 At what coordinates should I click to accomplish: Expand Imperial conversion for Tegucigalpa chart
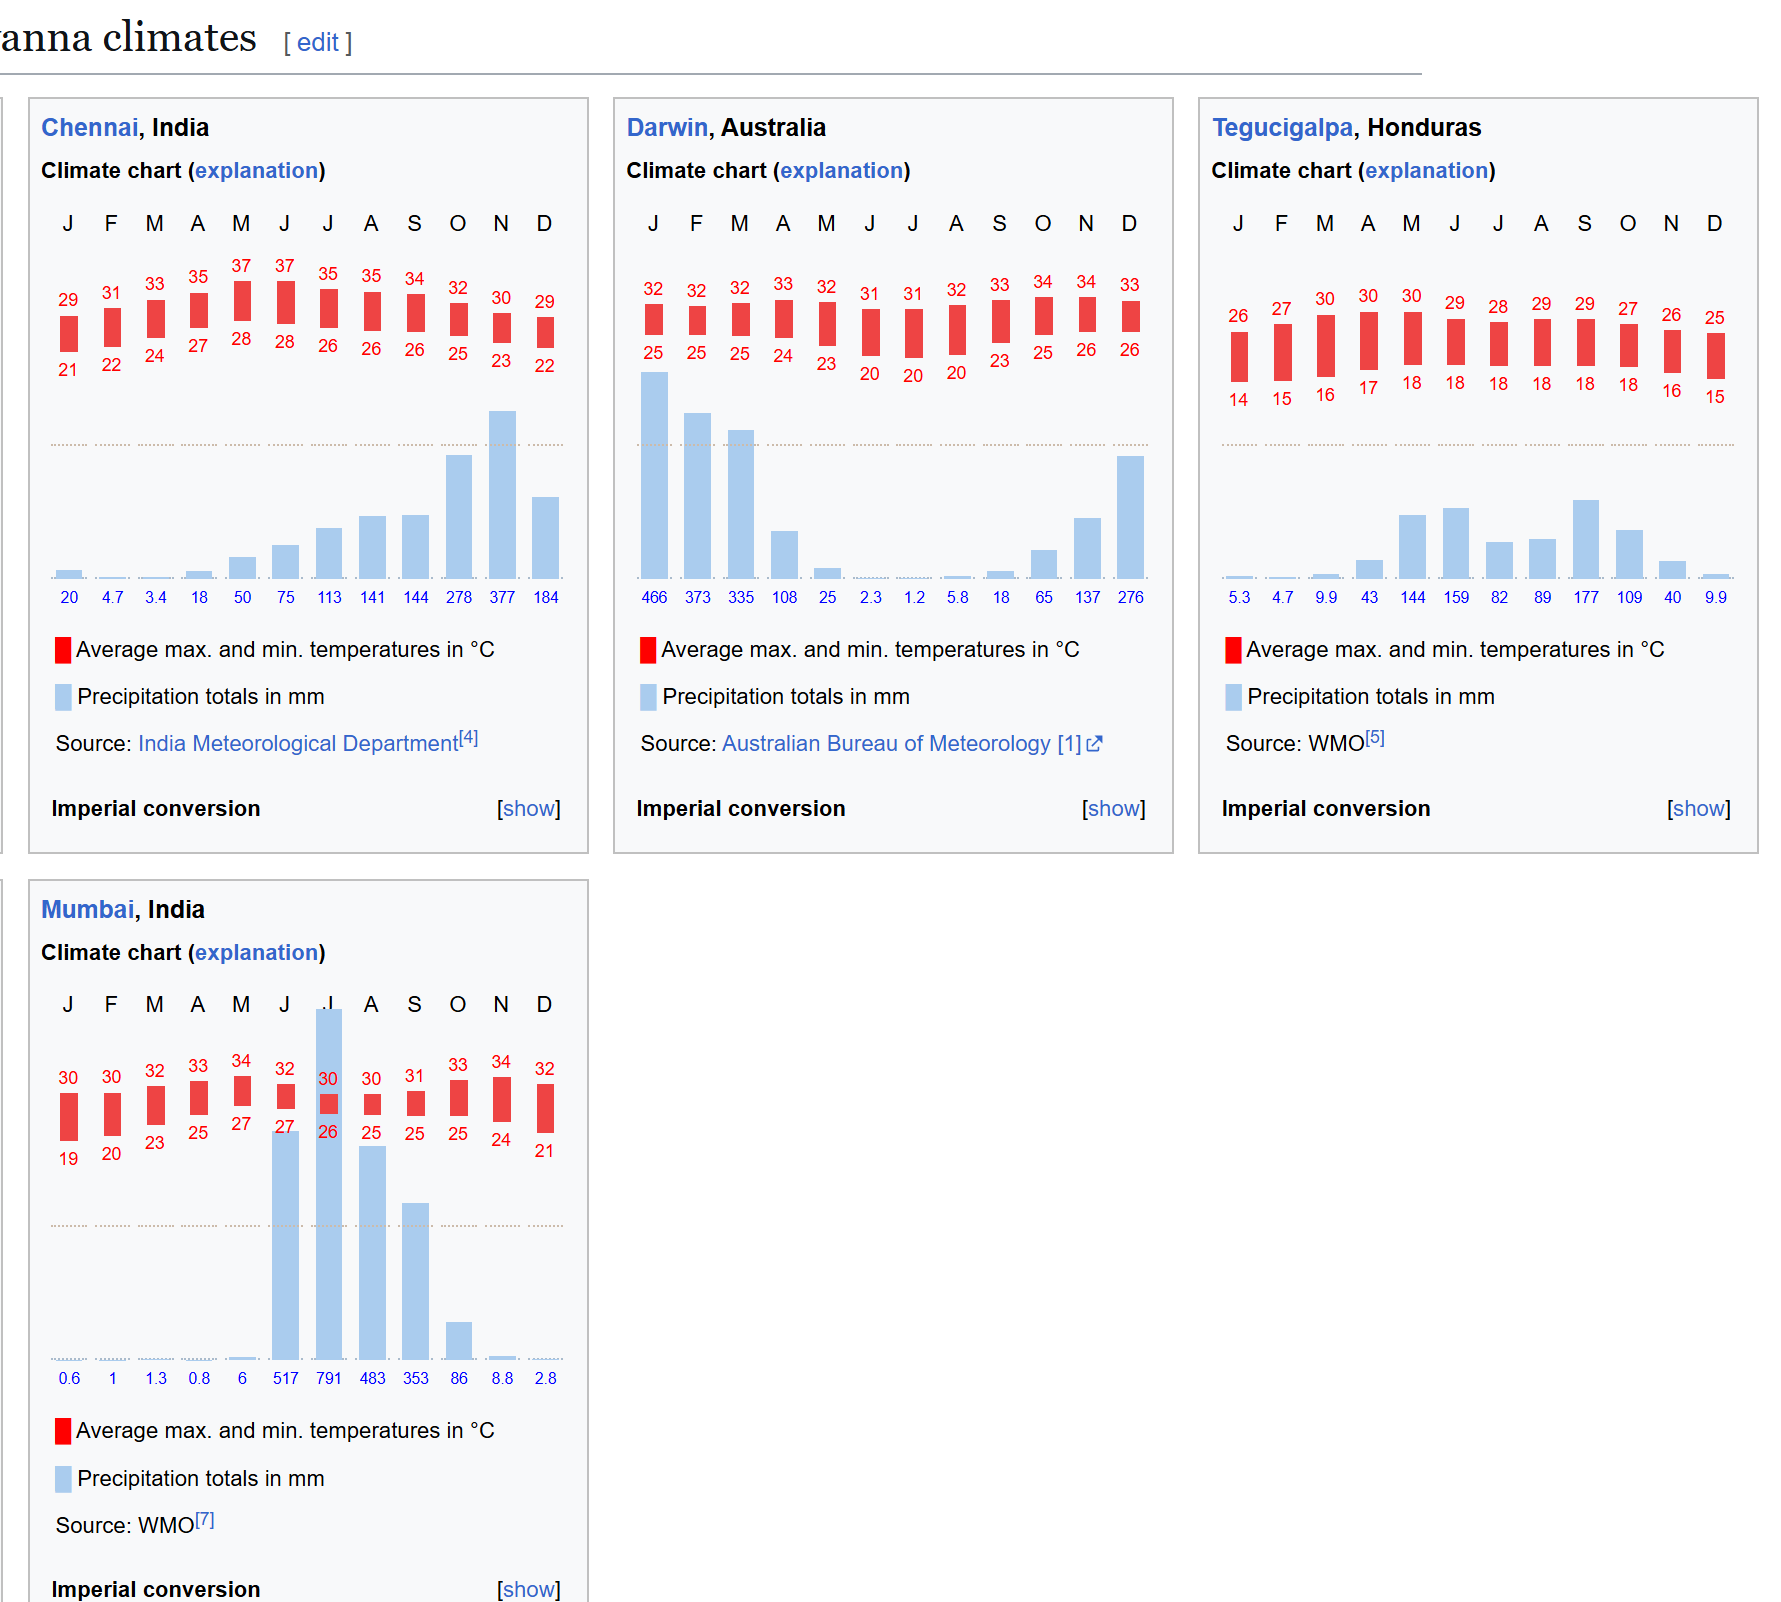tap(1698, 809)
